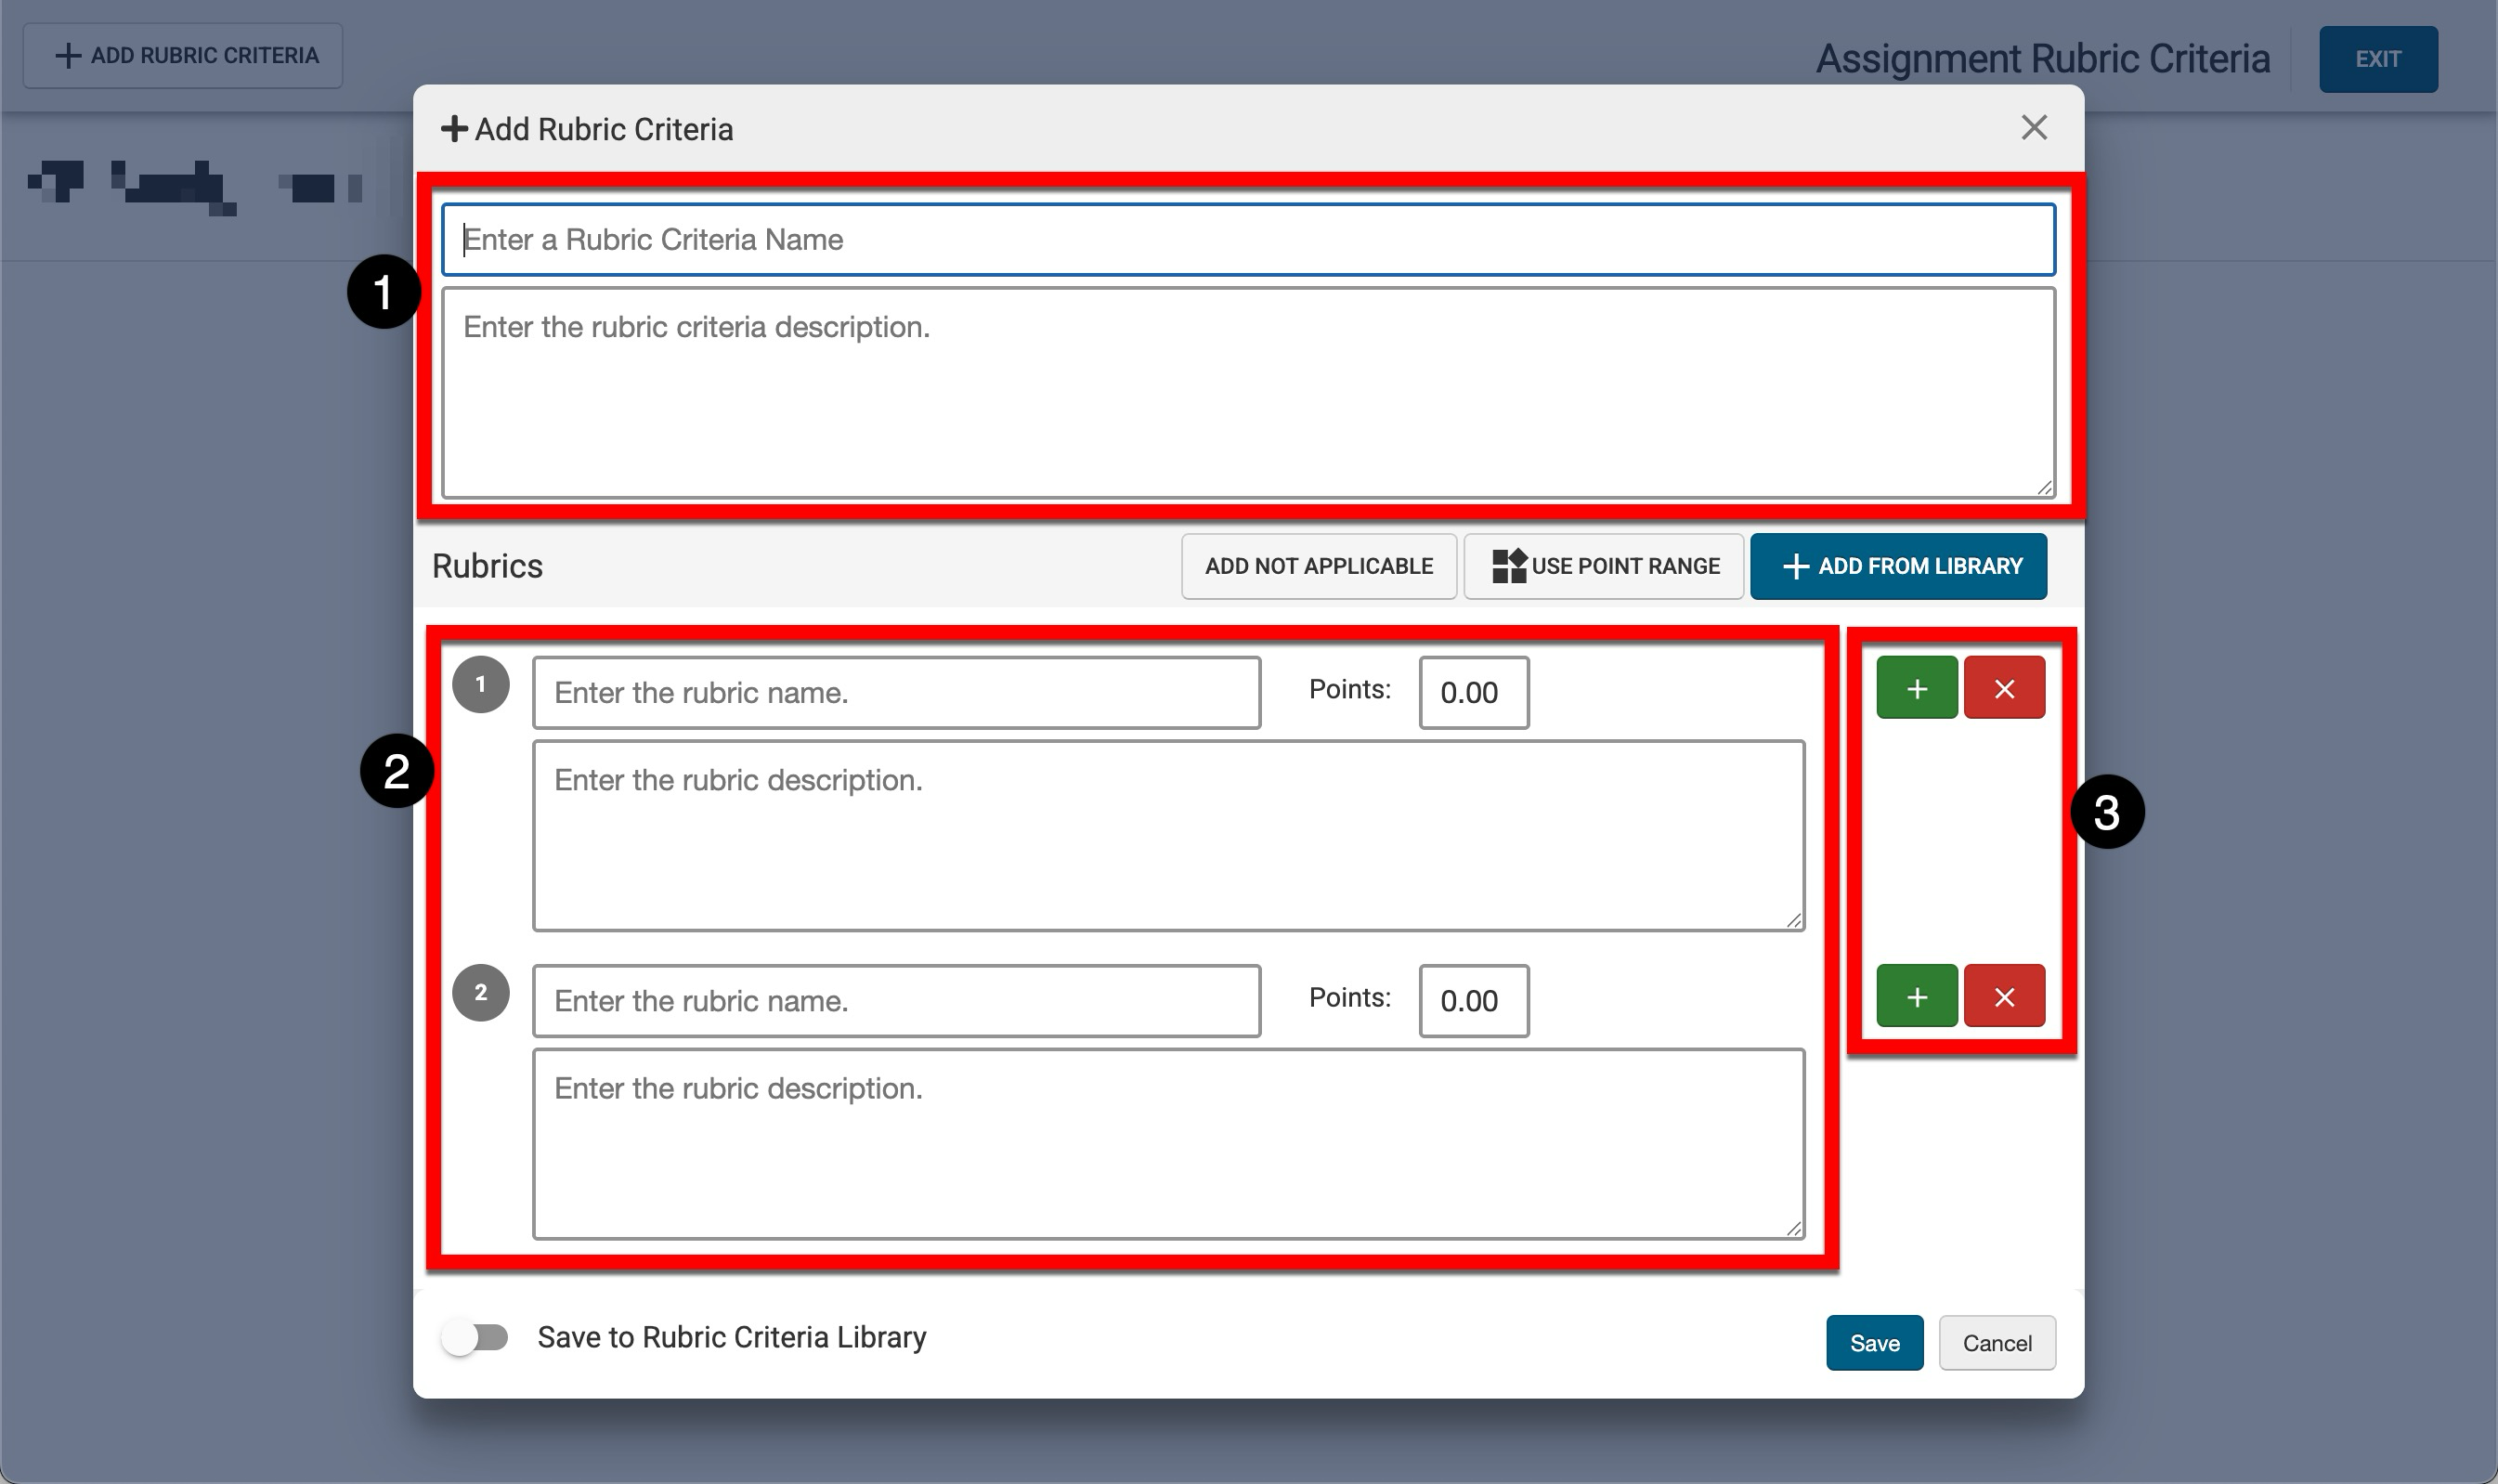Click Points field for rubric 2
The image size is (2498, 1484).
click(1473, 1001)
